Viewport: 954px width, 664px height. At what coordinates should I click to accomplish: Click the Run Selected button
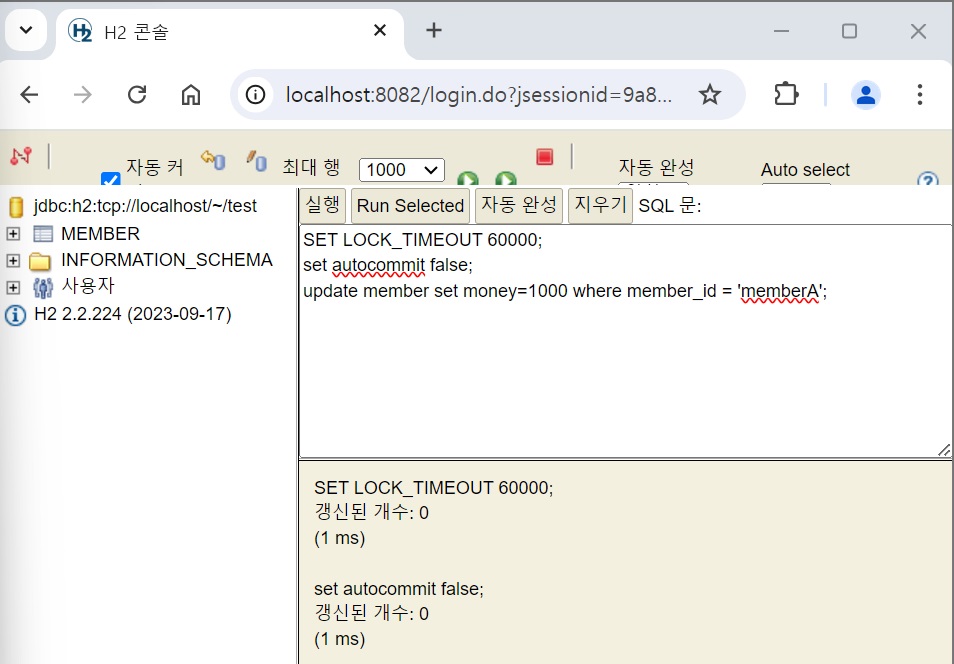410,206
